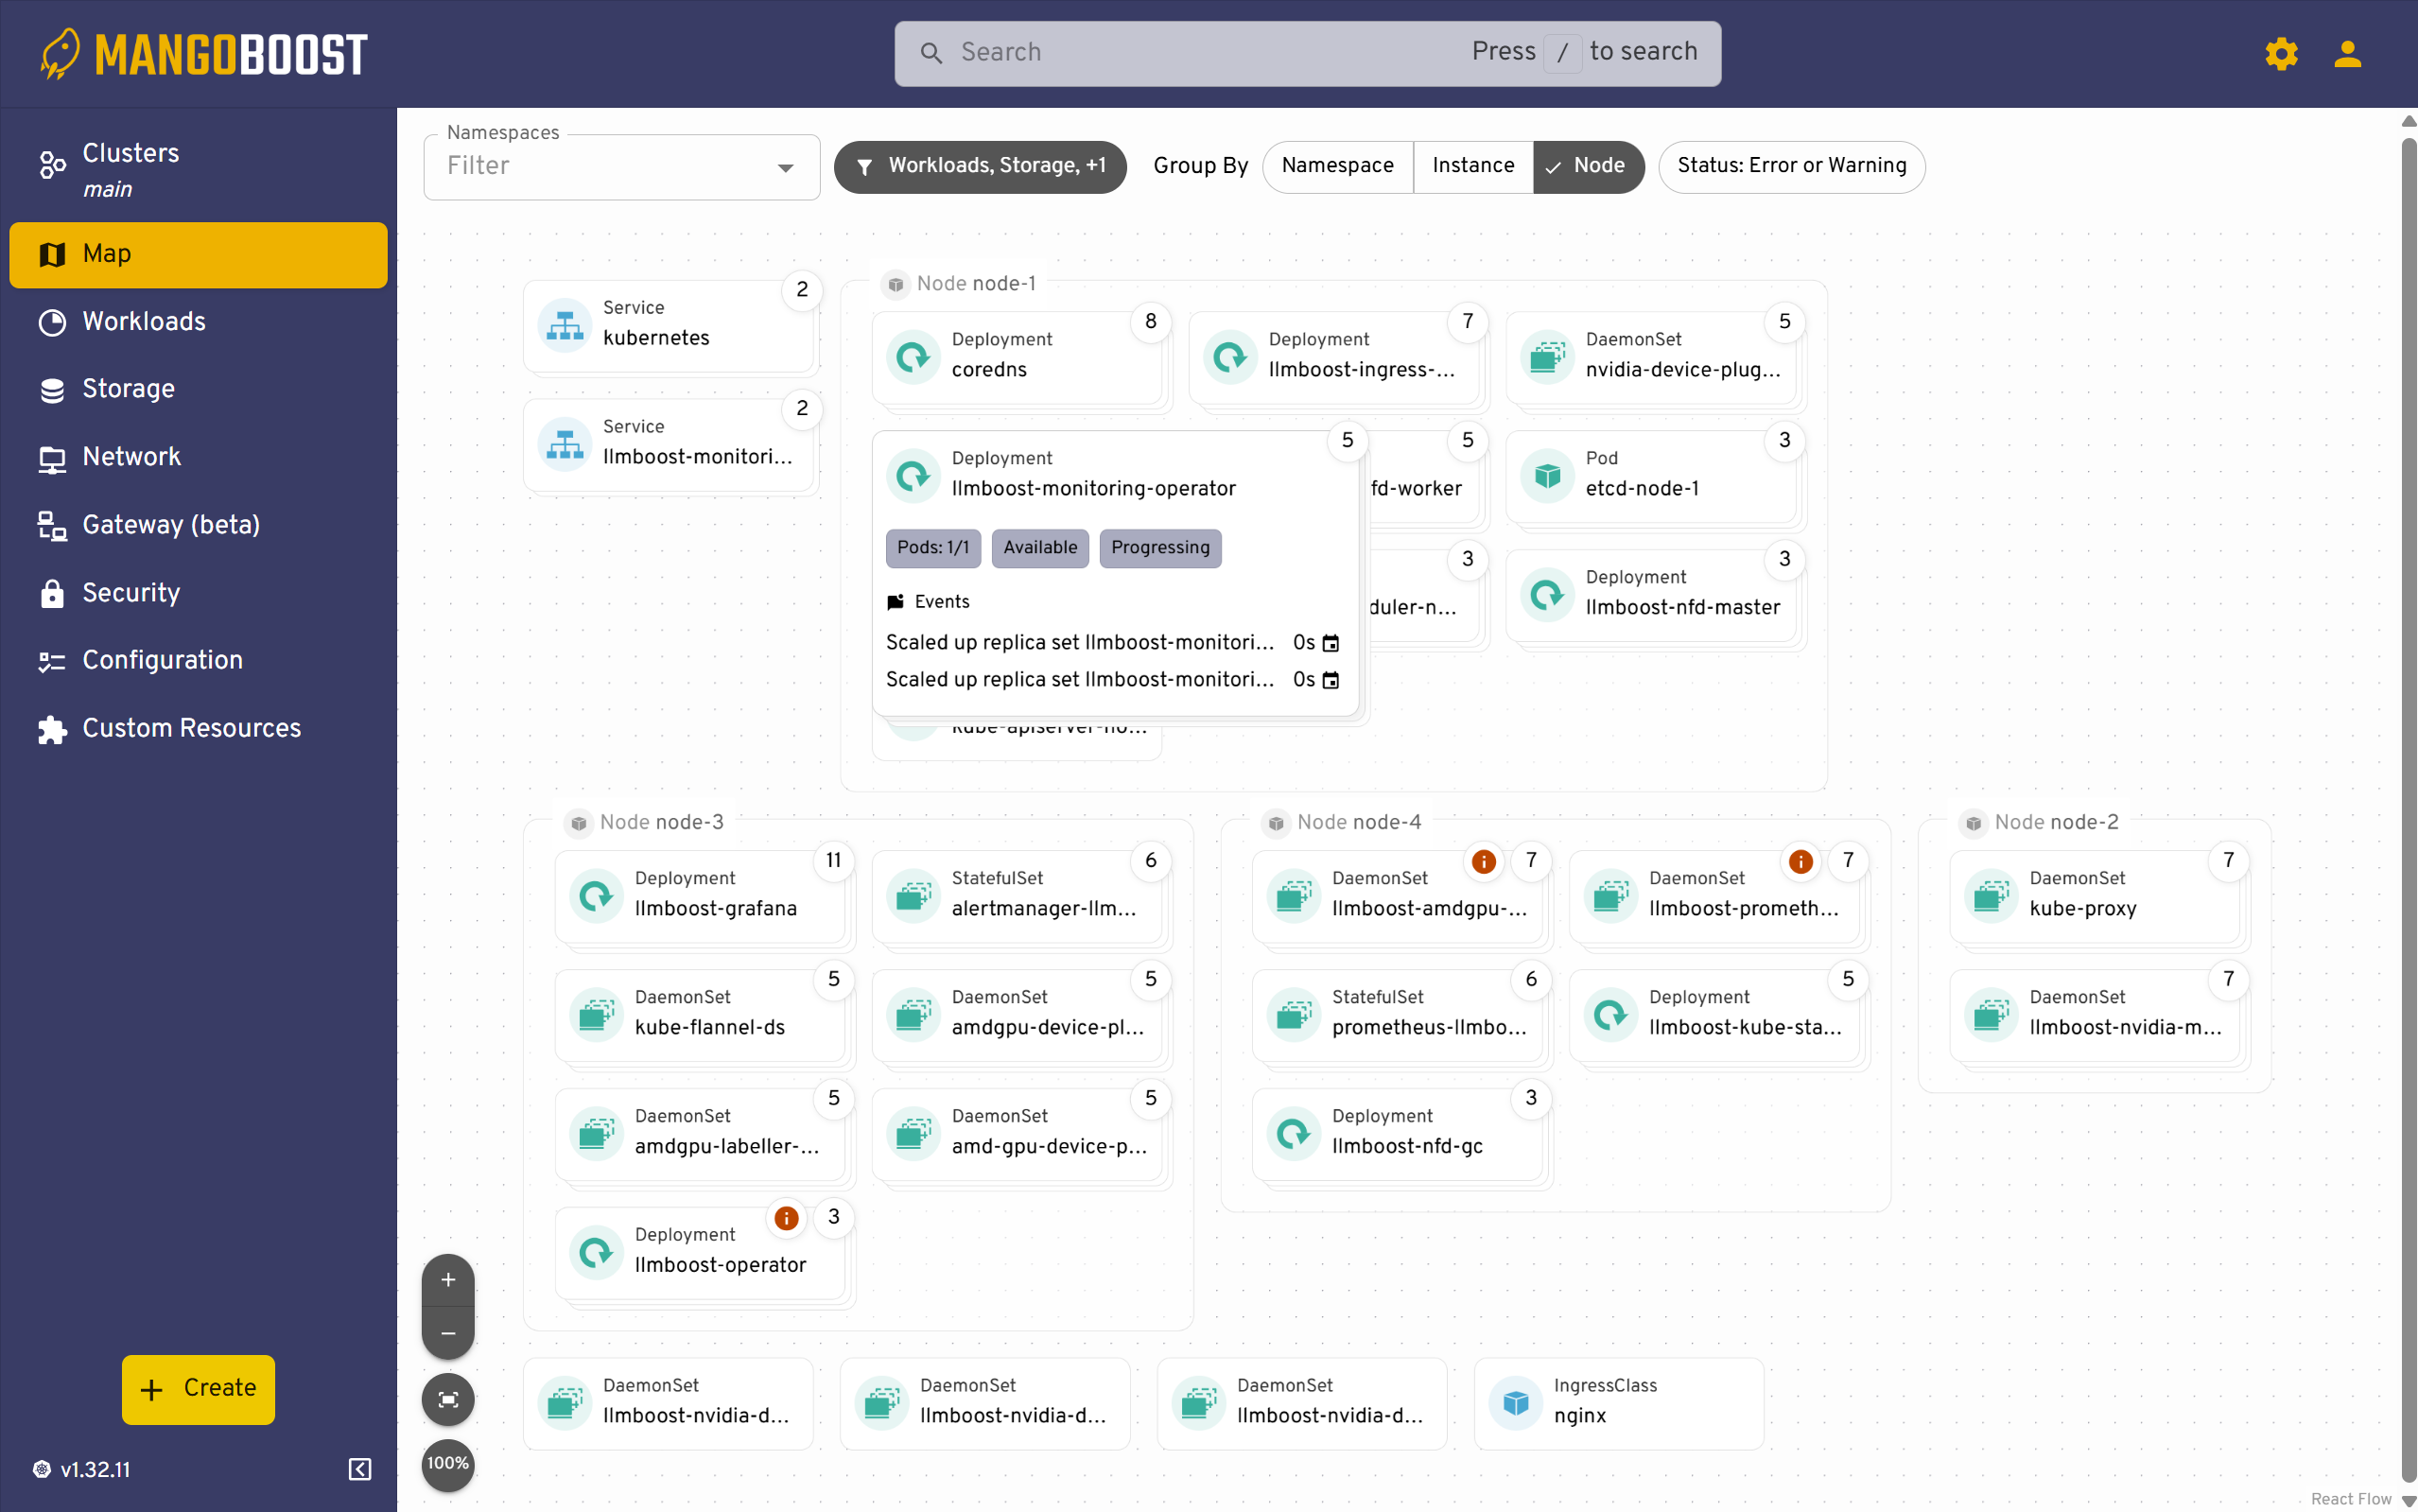Open the Workloads, Storage, +1 filter chip
The width and height of the screenshot is (2418, 1512).
[x=980, y=167]
